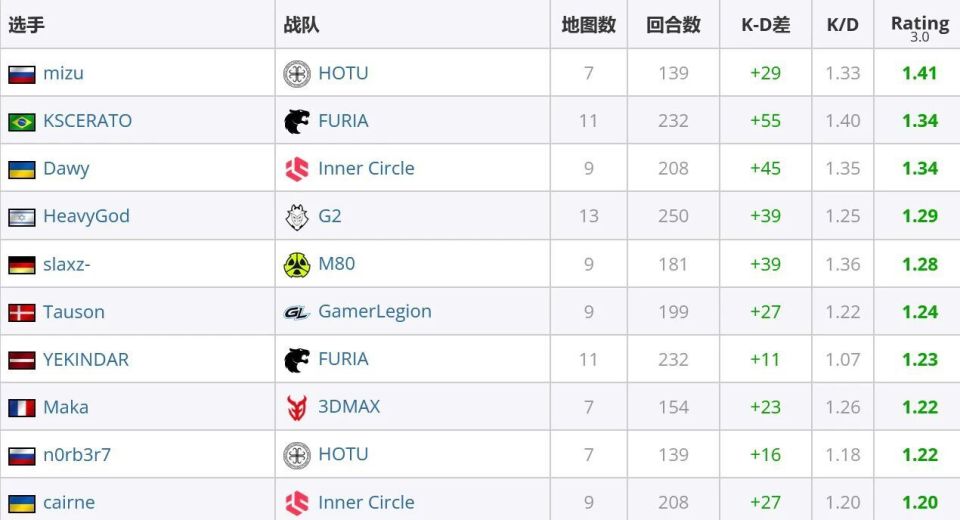Viewport: 960px width, 520px height.
Task: Click Inner Circle logo in Dawy row
Action: (297, 169)
